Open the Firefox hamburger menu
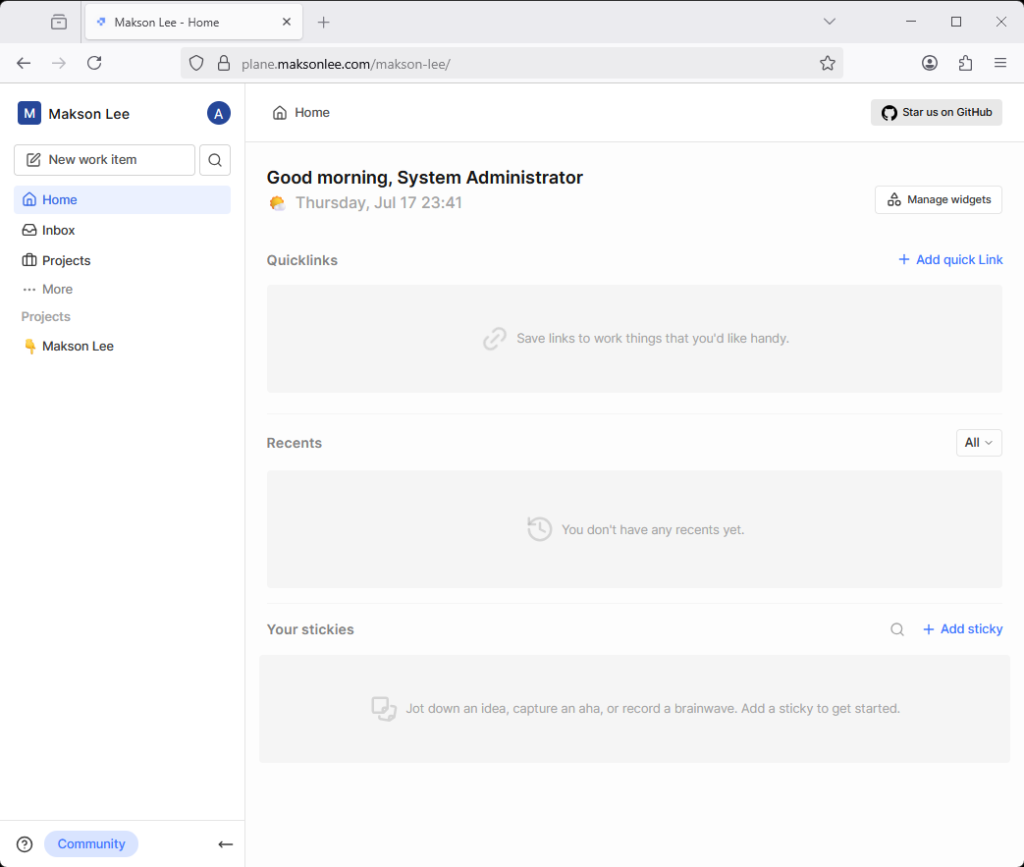This screenshot has height=867, width=1024. (x=1000, y=63)
